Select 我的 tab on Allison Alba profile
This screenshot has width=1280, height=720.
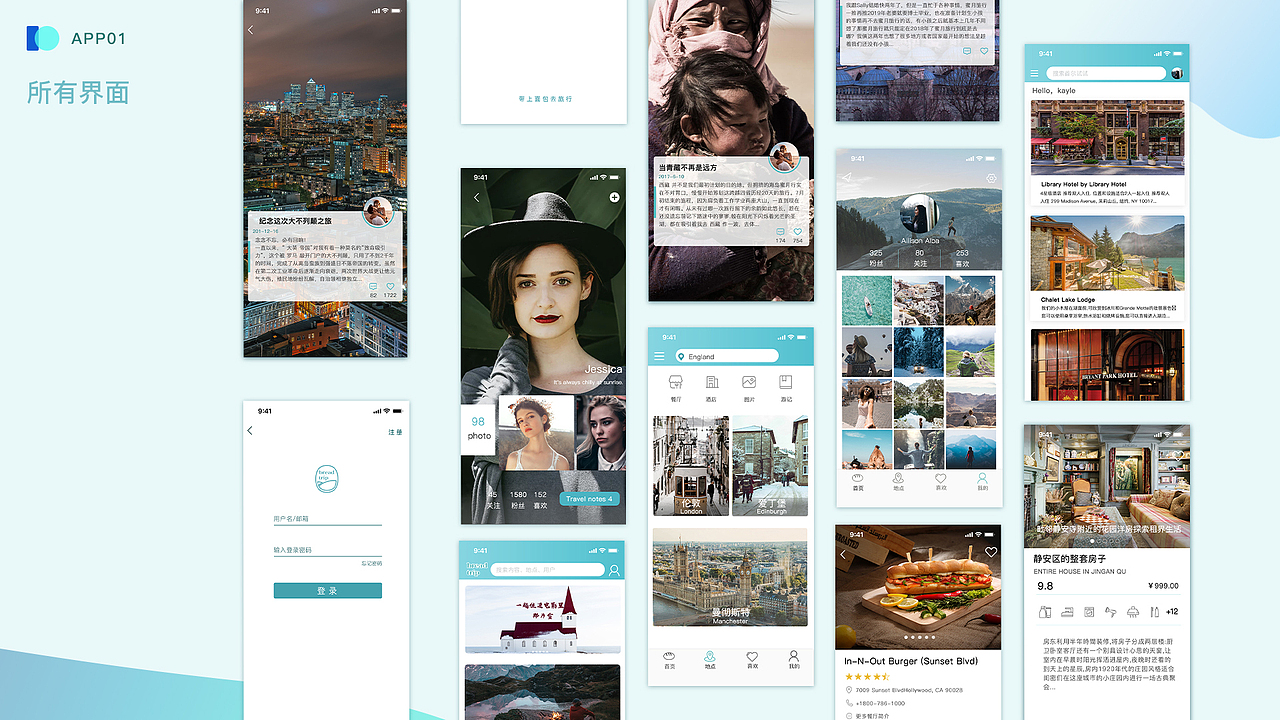click(983, 482)
